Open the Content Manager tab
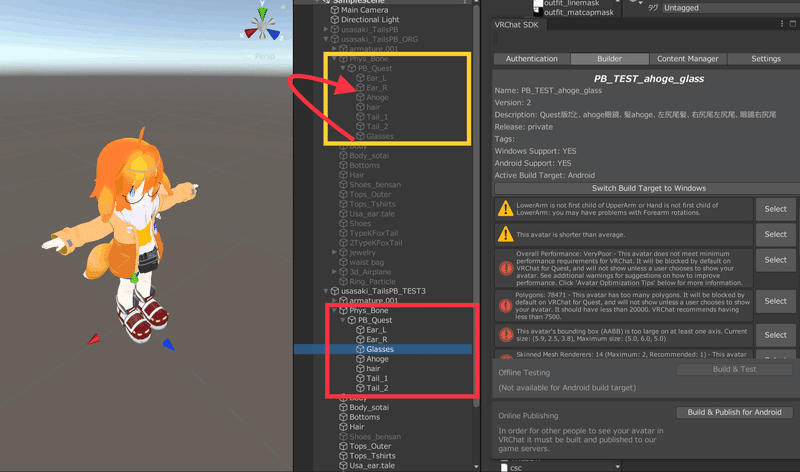Image resolution: width=800 pixels, height=472 pixels. (688, 59)
